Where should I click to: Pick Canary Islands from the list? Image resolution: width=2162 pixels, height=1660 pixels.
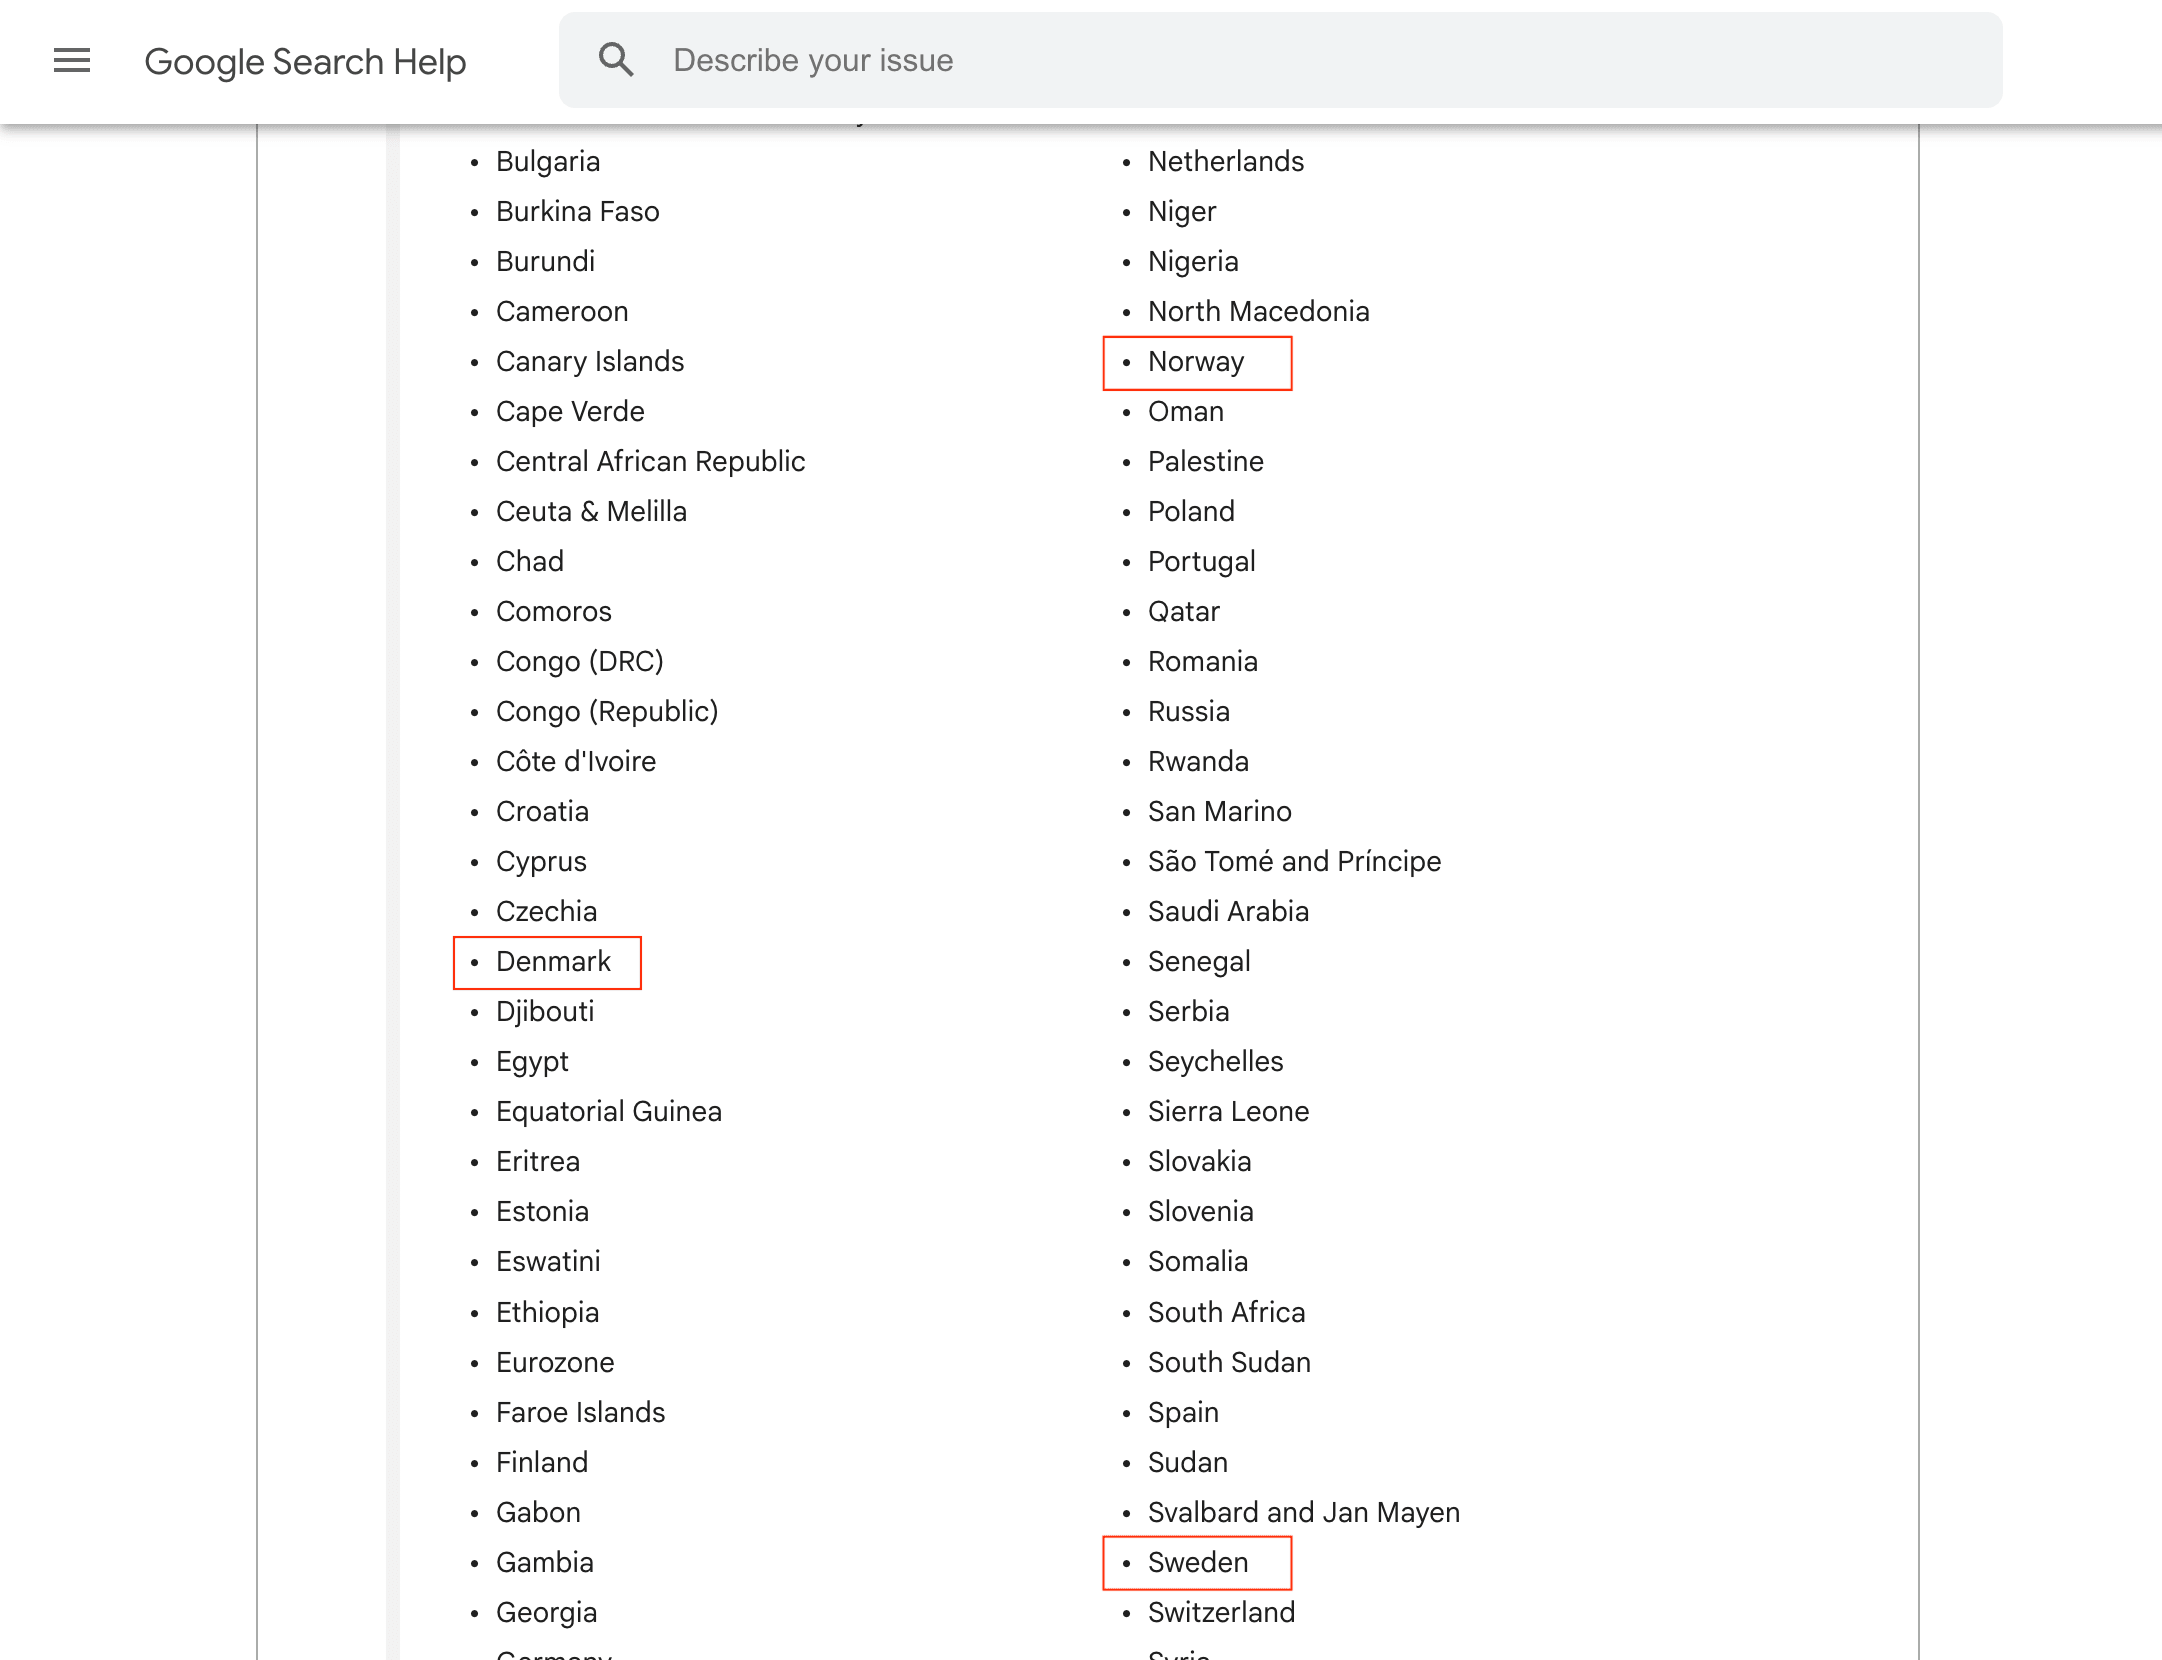pyautogui.click(x=590, y=361)
